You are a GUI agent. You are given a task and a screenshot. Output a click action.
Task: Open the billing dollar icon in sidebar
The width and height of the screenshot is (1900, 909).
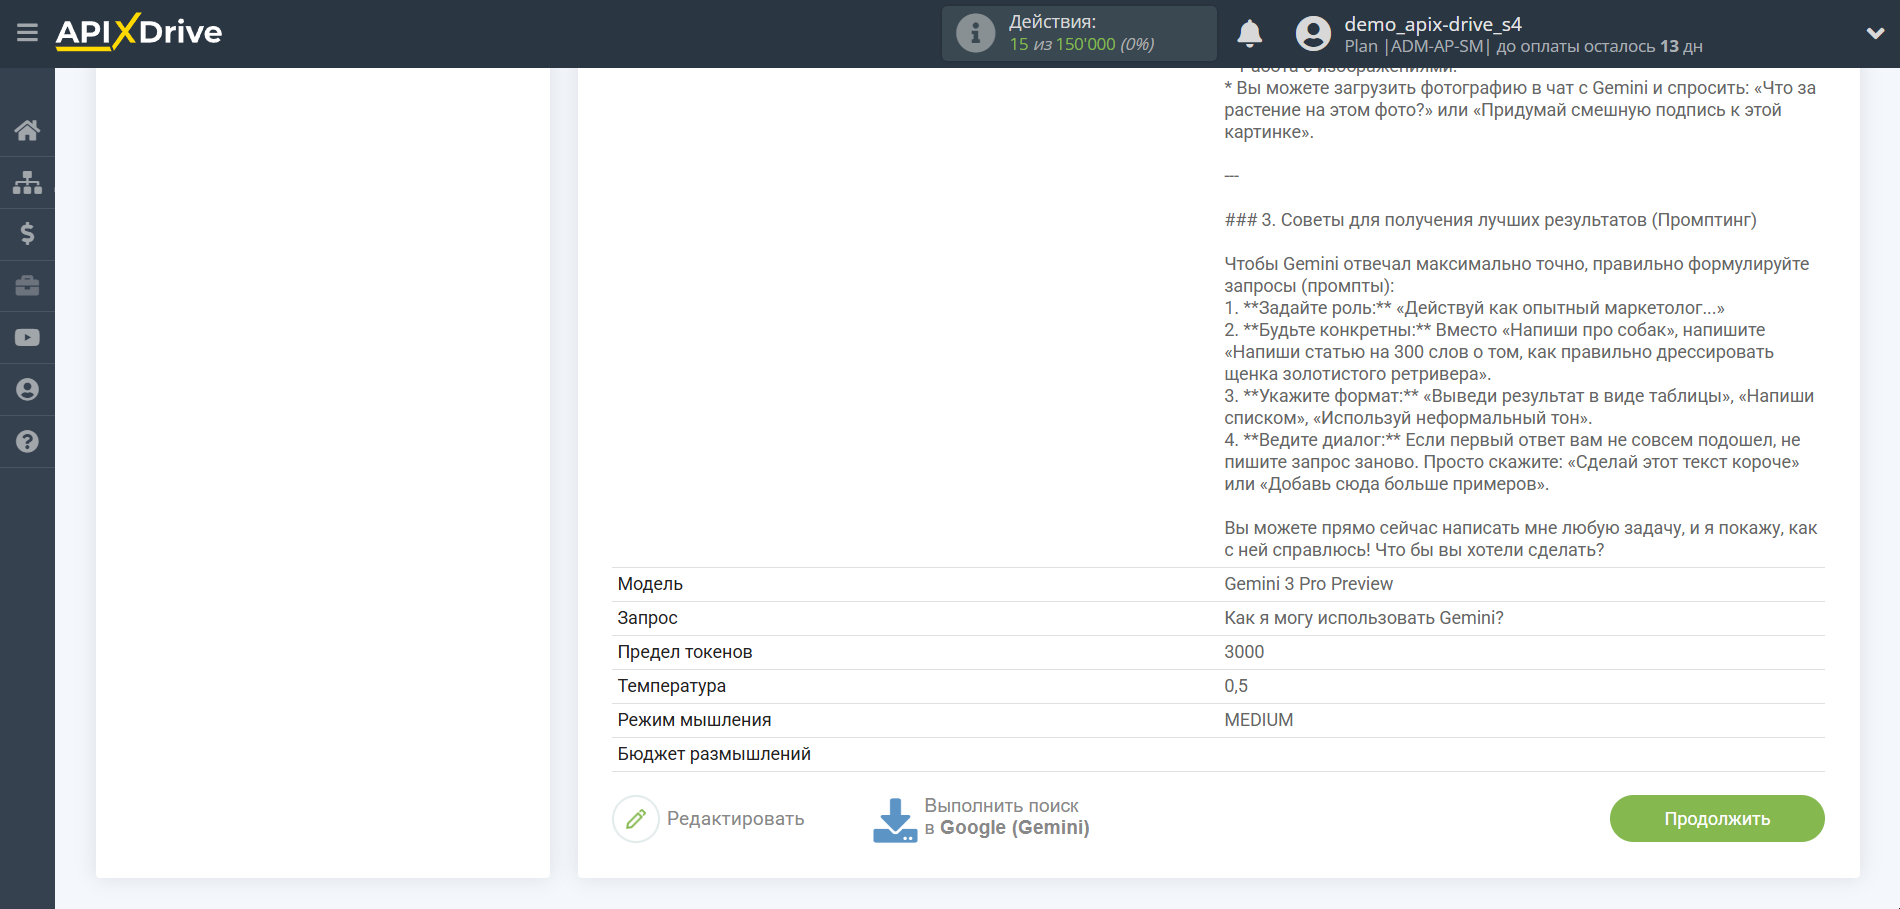27,234
